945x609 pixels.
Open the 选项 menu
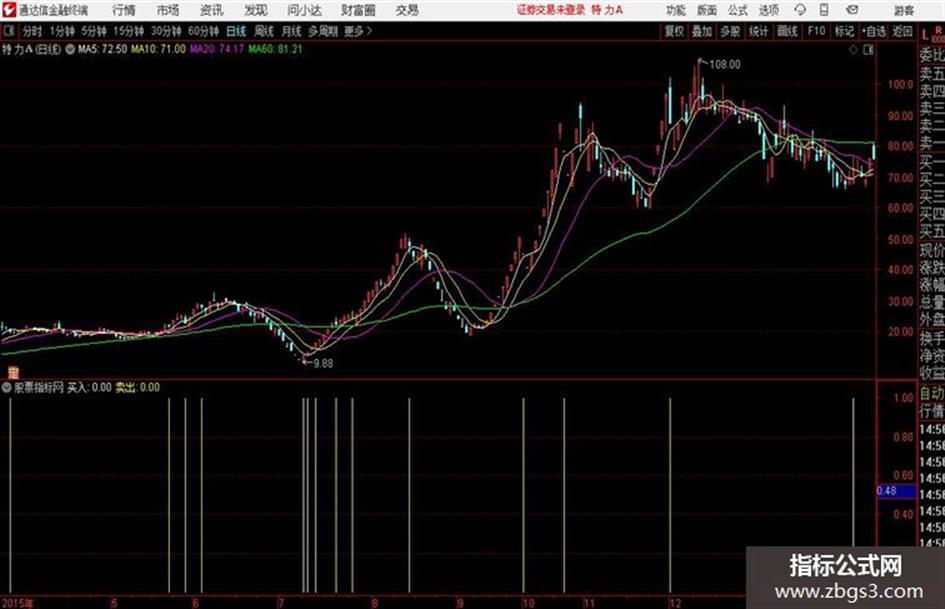pyautogui.click(x=769, y=10)
